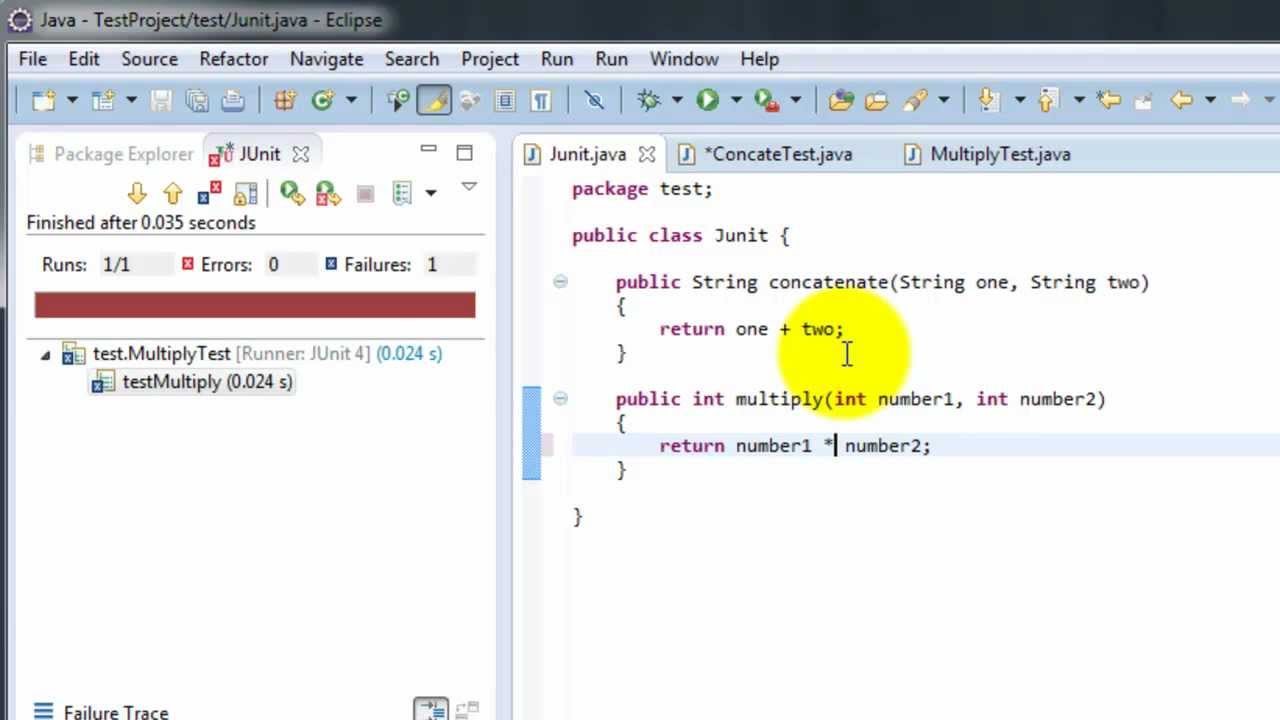Open the JUnit test history dropdown
This screenshot has height=720, width=1280.
click(x=431, y=192)
